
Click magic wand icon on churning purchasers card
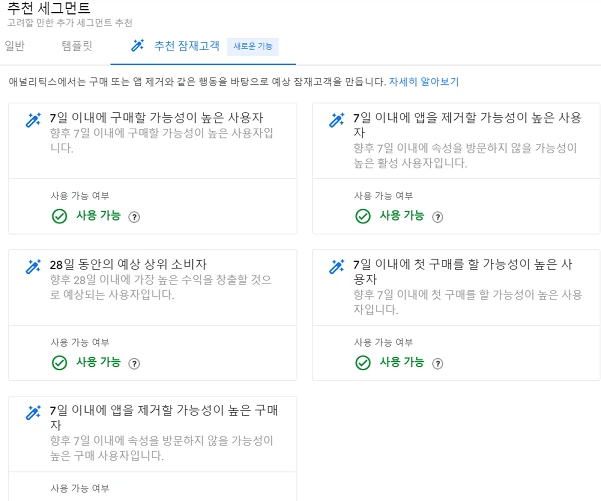coord(33,413)
